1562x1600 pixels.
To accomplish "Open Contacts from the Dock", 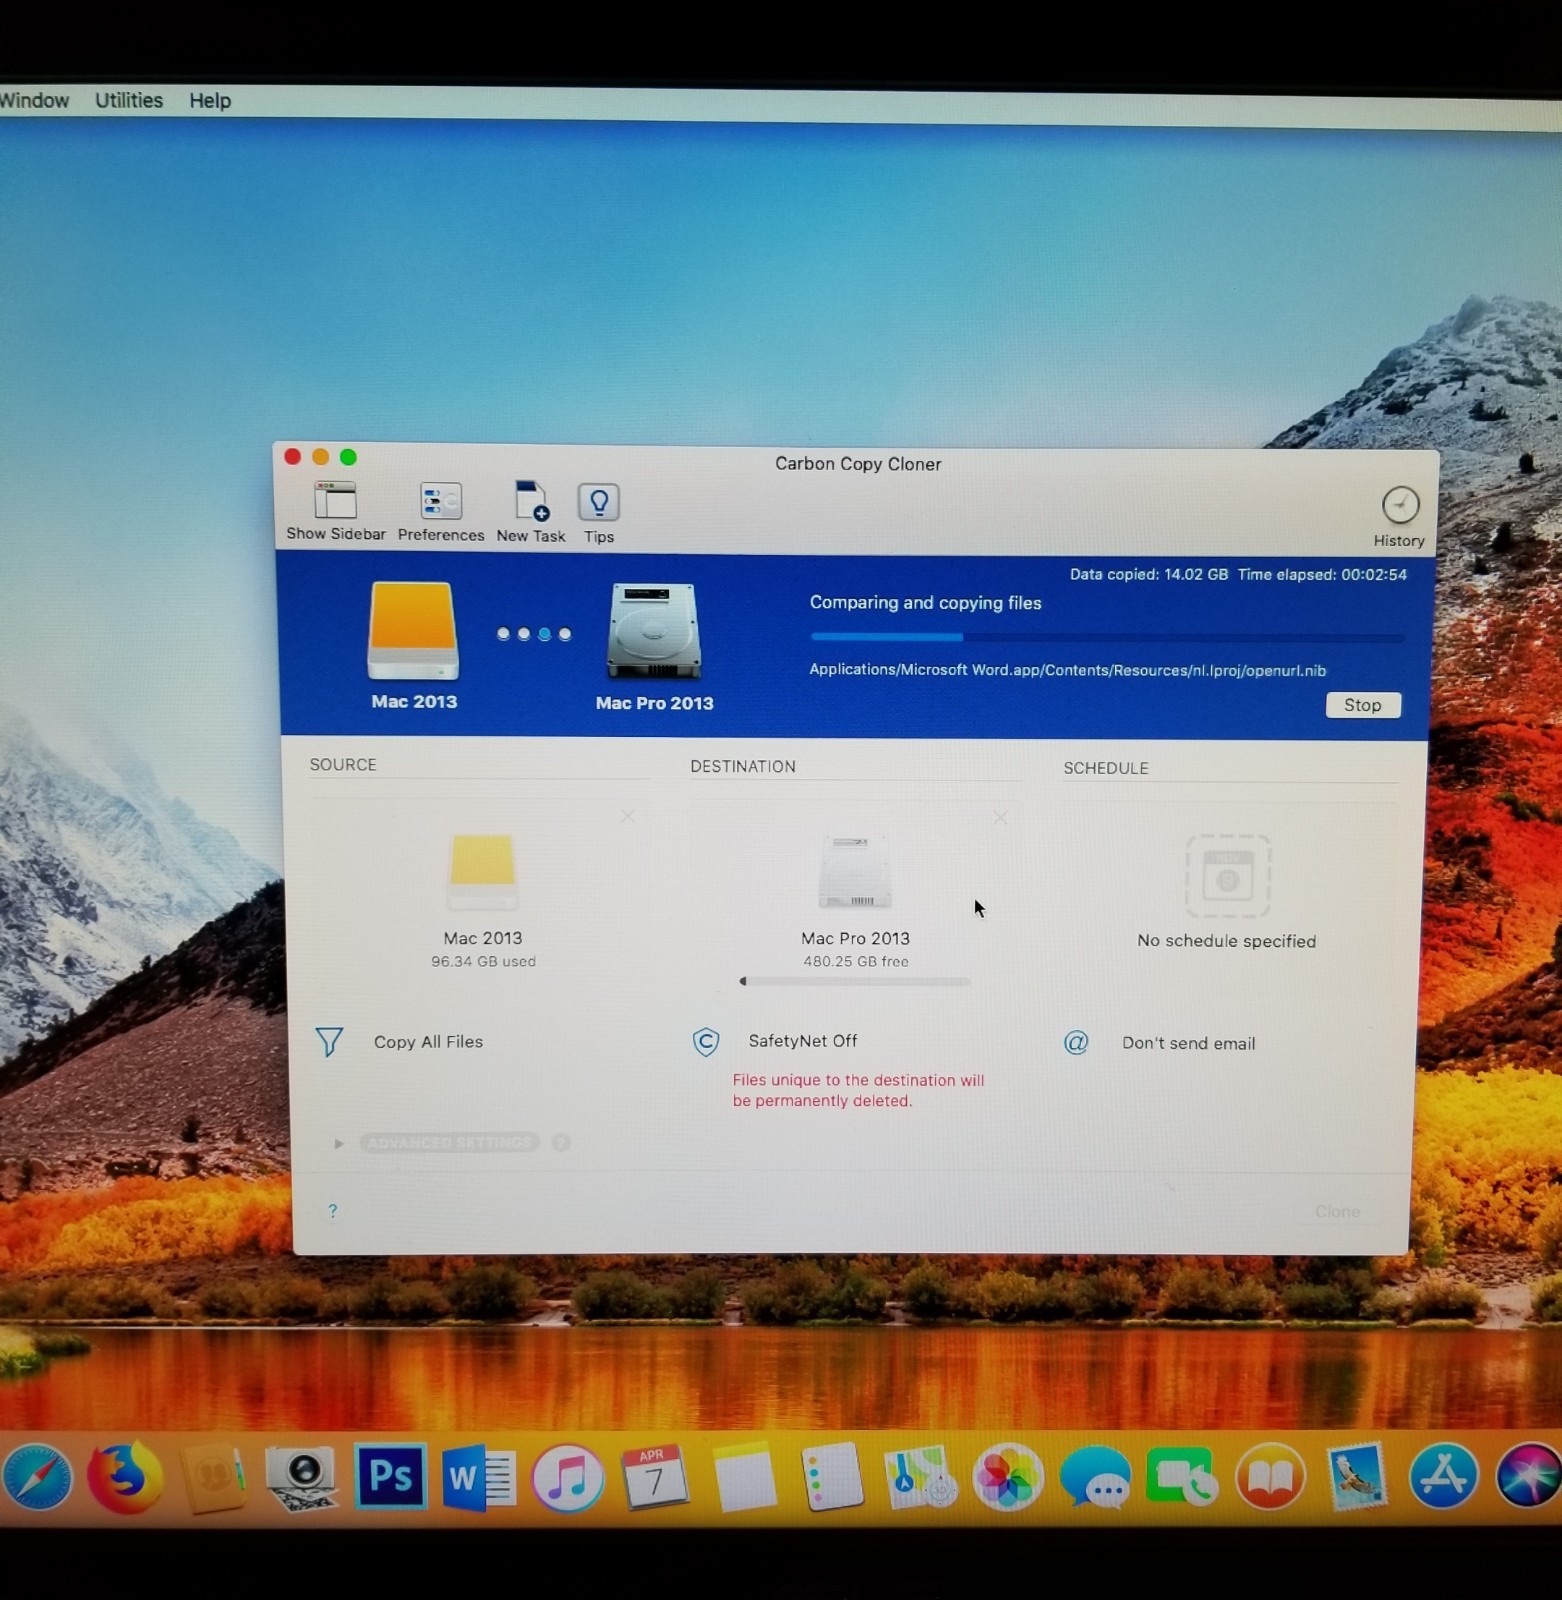I will (x=213, y=1478).
